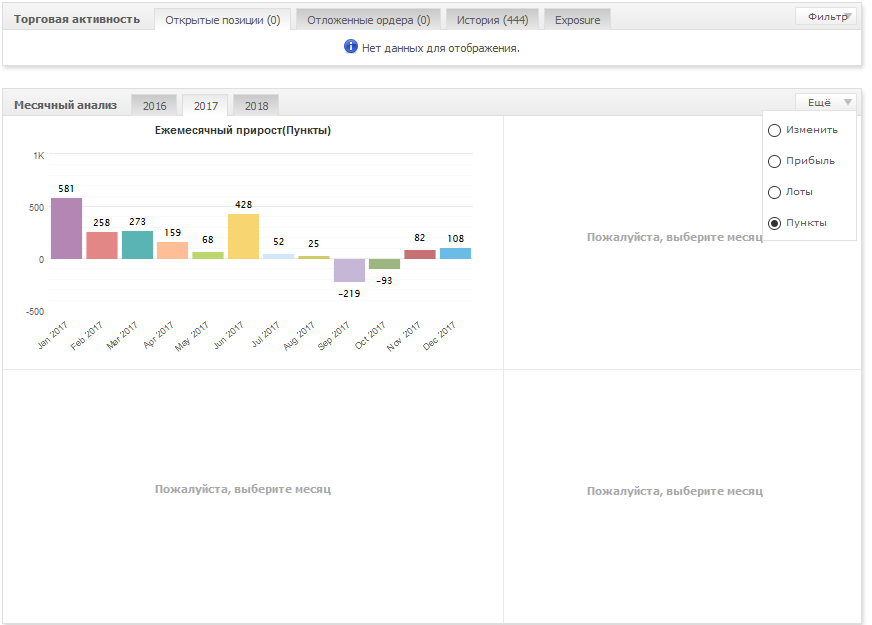Click the Sep 2017 bar (-219)
The width and height of the screenshot is (872, 625).
349,270
